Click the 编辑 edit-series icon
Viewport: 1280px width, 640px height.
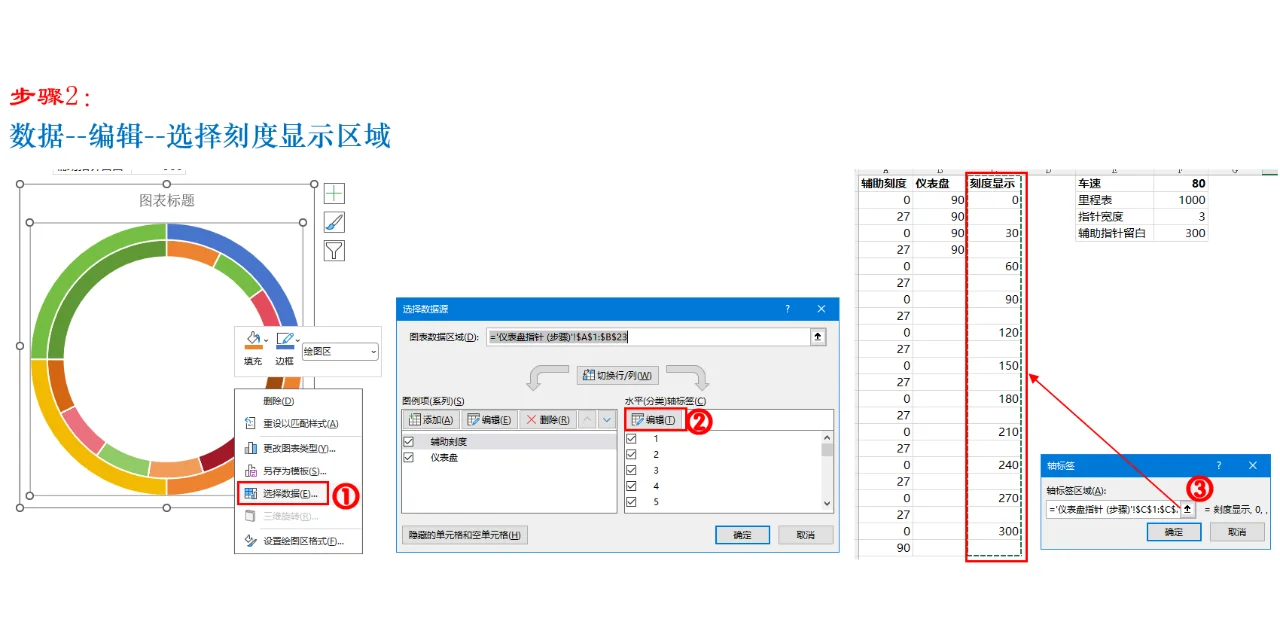pos(488,419)
